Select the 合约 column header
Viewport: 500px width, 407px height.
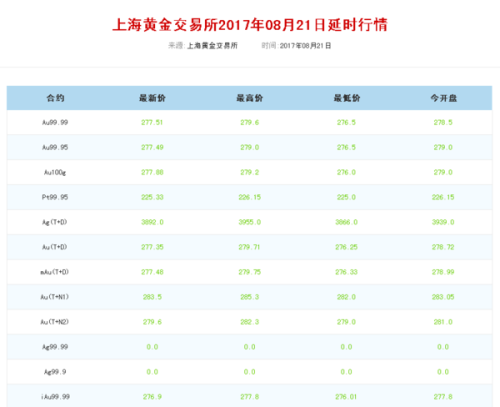(x=55, y=98)
